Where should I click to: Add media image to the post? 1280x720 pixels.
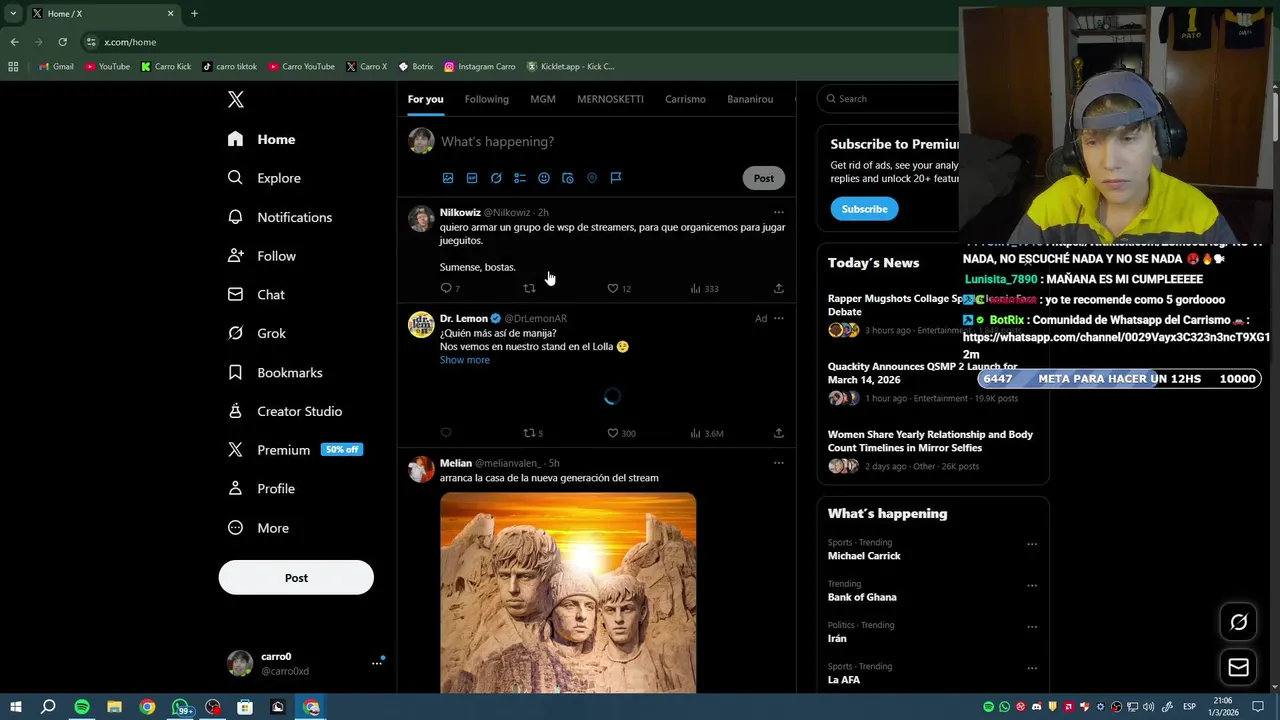click(x=448, y=178)
